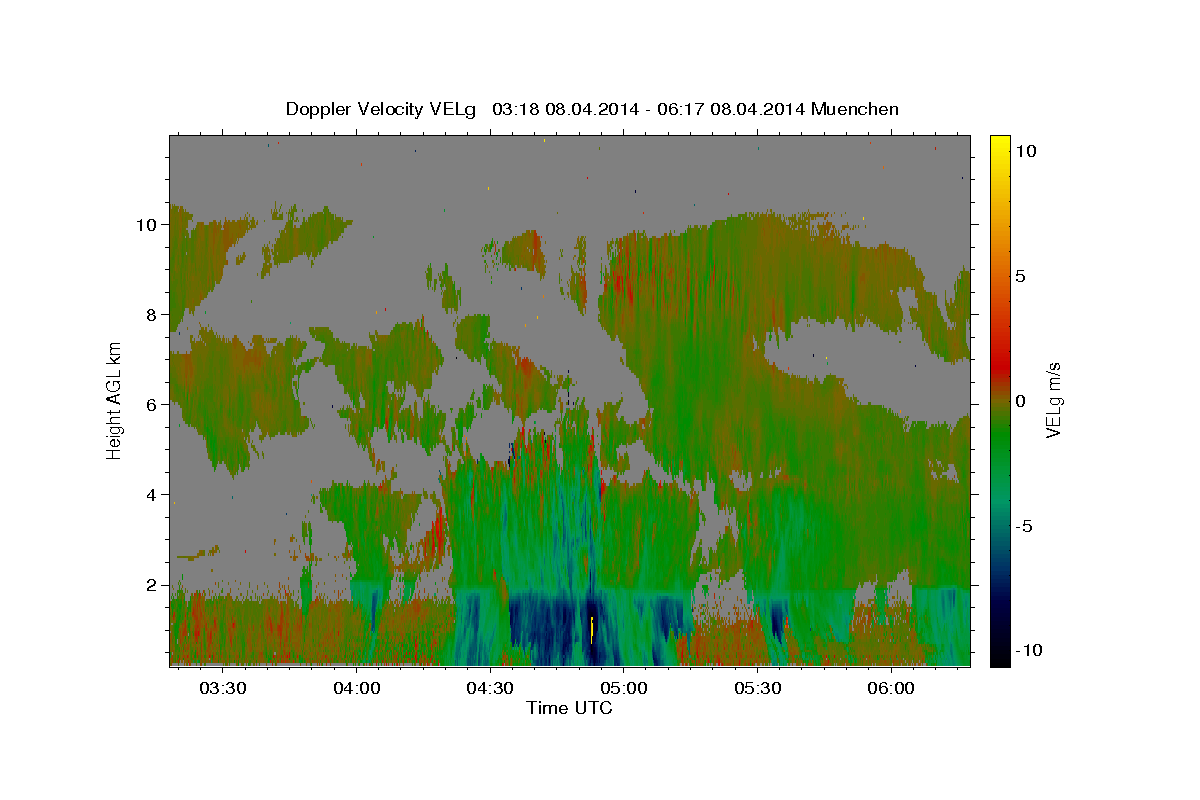Click the height tick label '2'
The image size is (1200, 800).
click(153, 585)
